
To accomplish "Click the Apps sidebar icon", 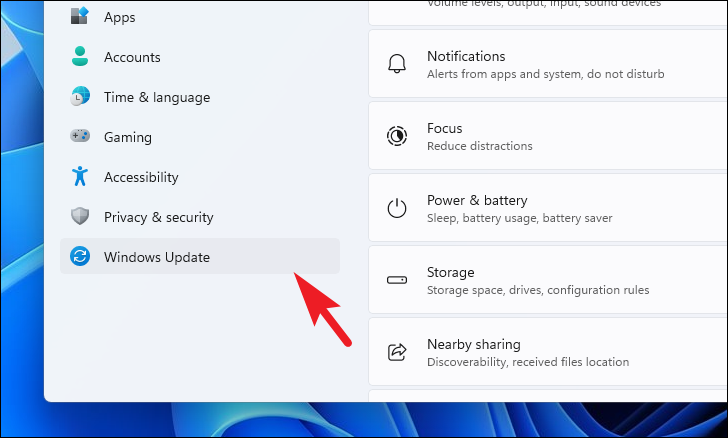I will pos(79,16).
